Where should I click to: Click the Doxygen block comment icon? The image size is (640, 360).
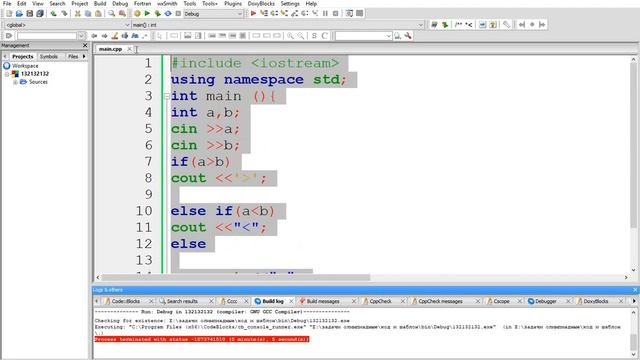[458, 25]
